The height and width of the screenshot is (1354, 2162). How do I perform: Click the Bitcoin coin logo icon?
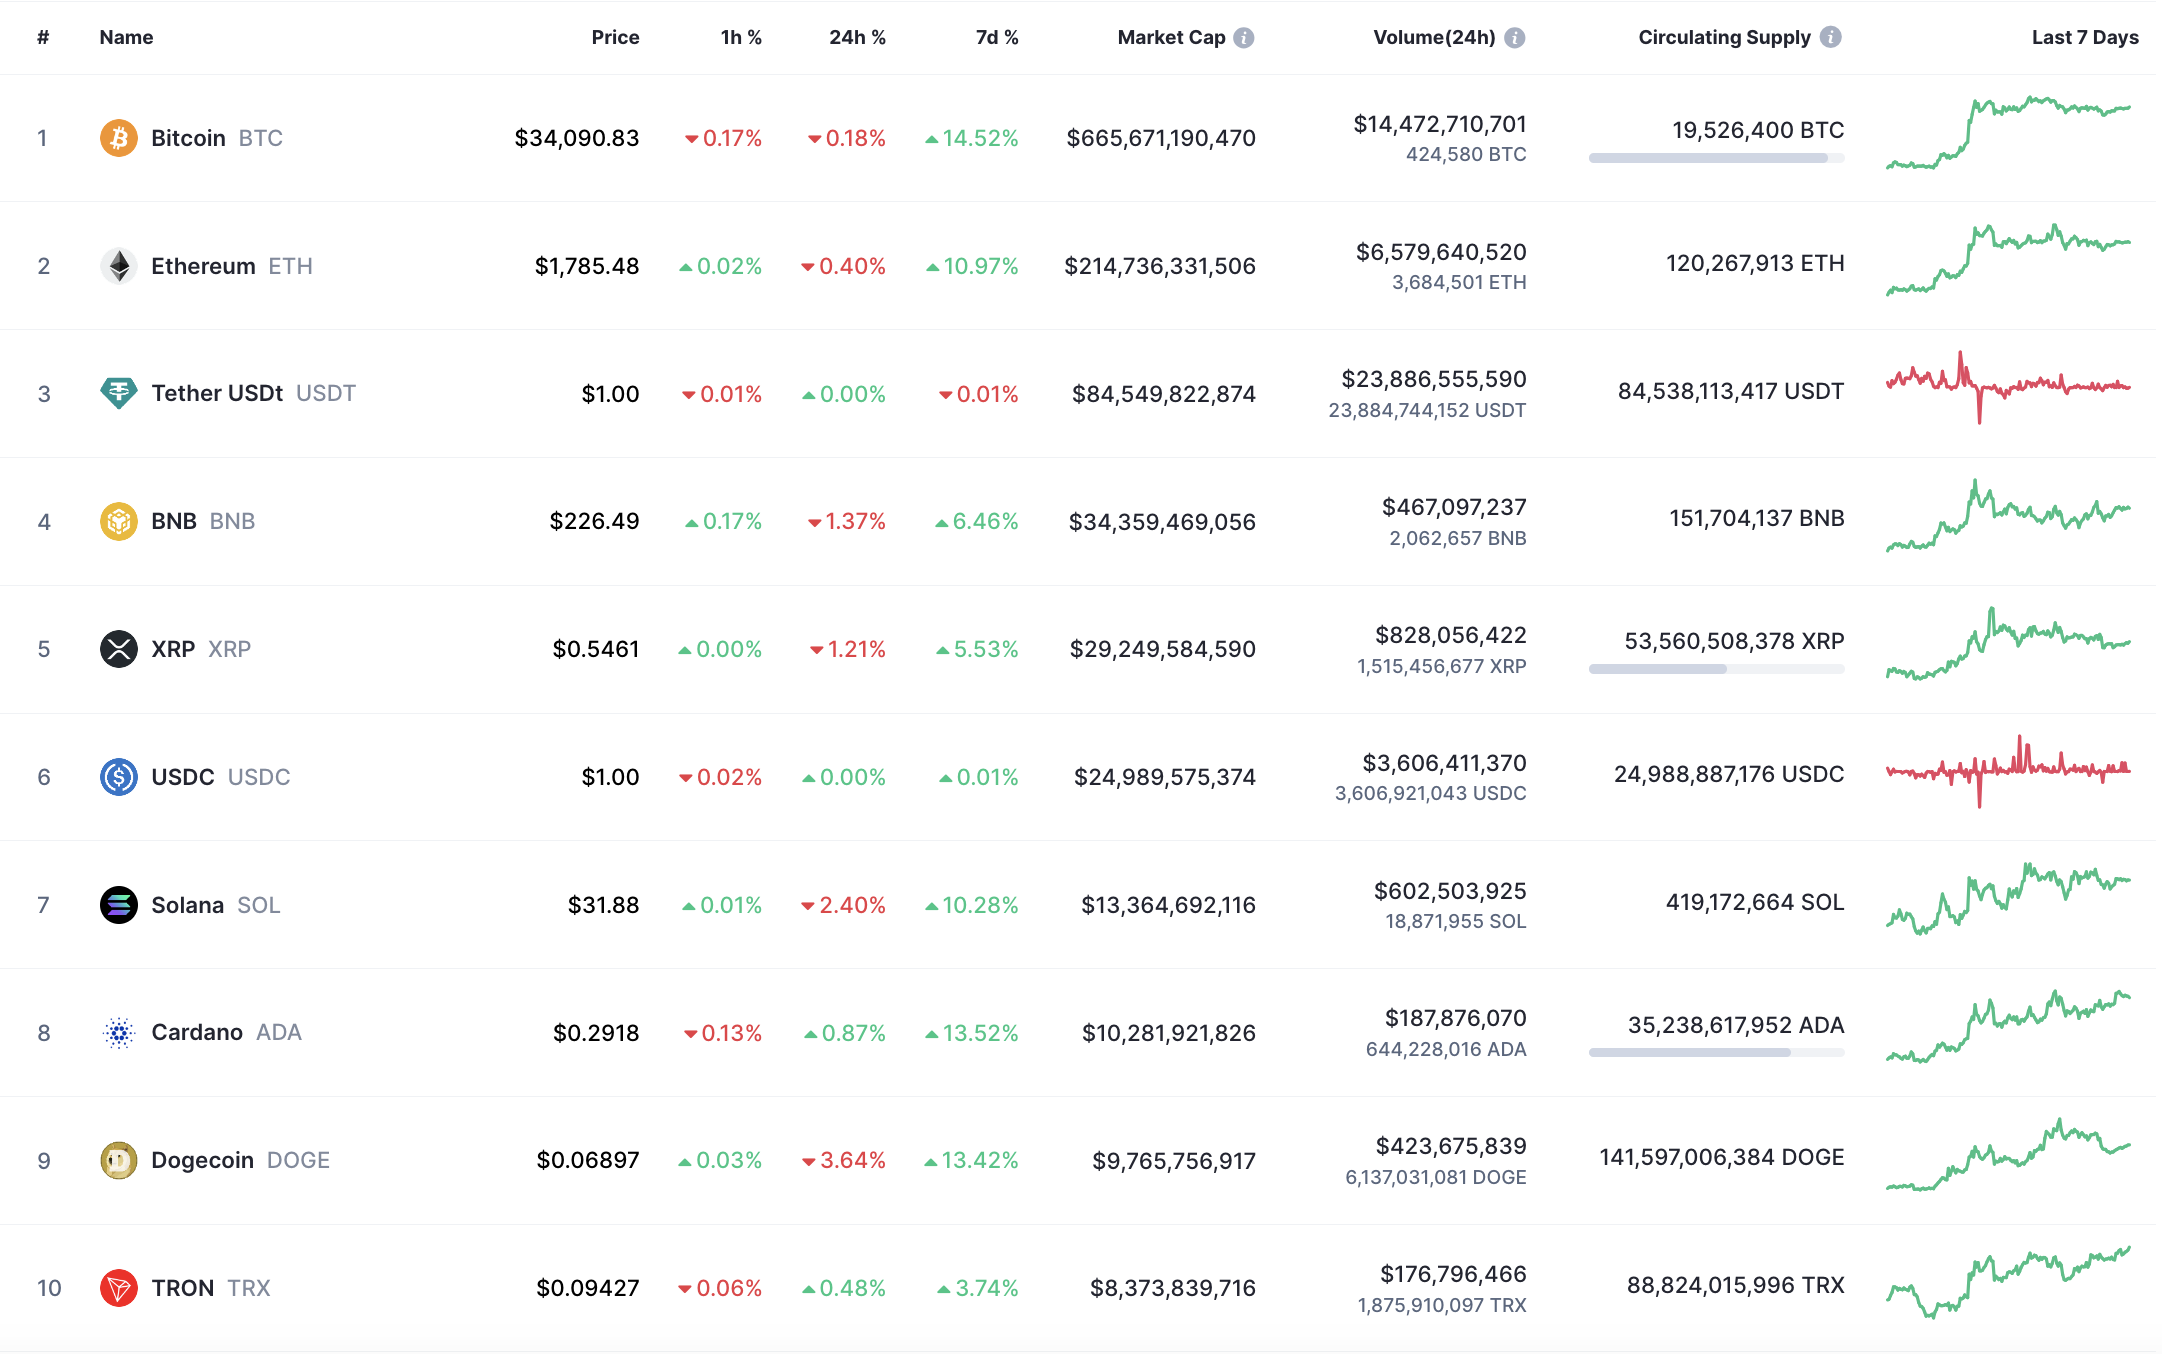(118, 138)
